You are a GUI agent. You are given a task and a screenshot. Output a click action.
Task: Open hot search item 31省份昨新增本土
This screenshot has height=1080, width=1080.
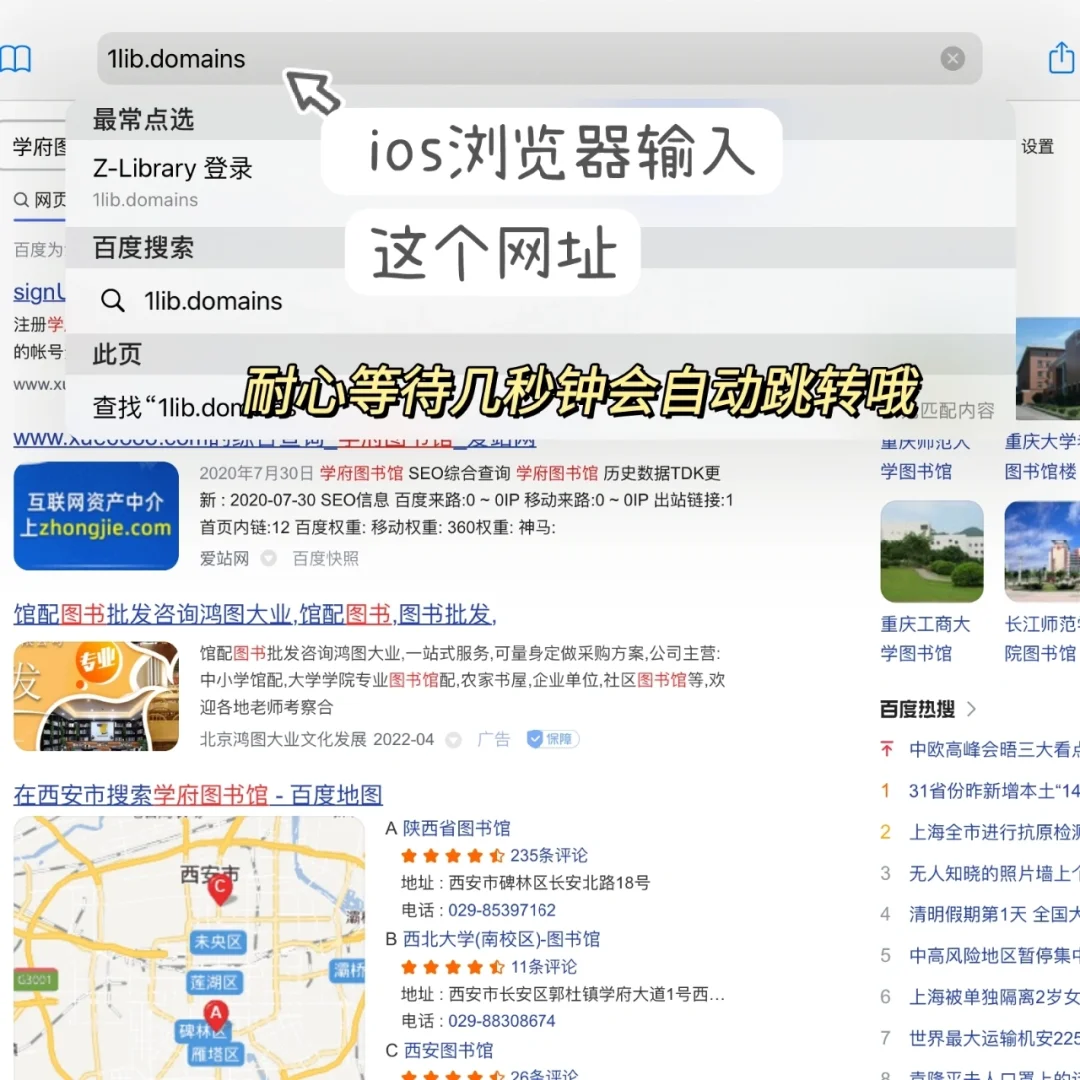coord(994,791)
